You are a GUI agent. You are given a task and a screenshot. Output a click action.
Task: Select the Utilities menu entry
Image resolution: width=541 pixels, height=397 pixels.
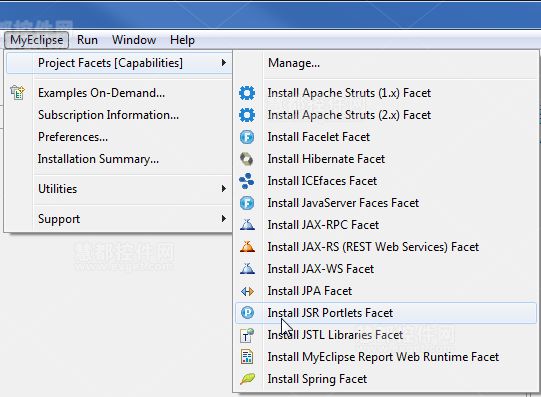119,189
